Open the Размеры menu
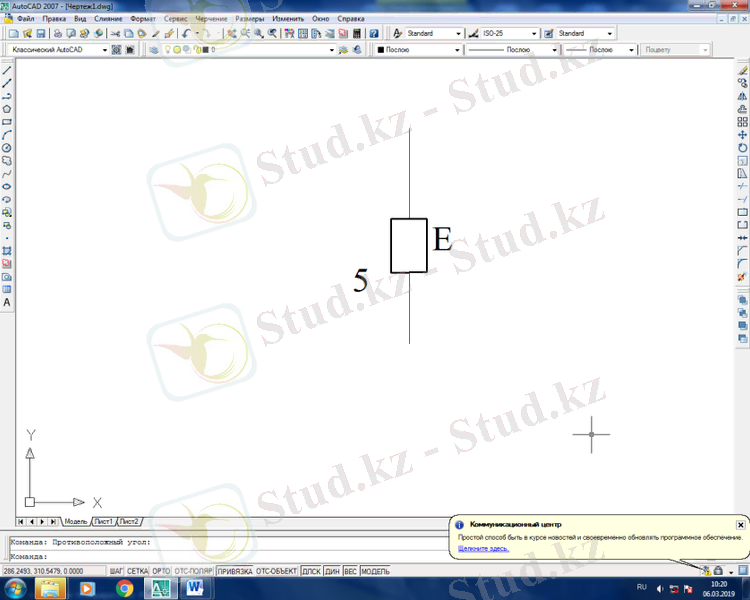Screen dimensions: 750x600 pos(250,19)
